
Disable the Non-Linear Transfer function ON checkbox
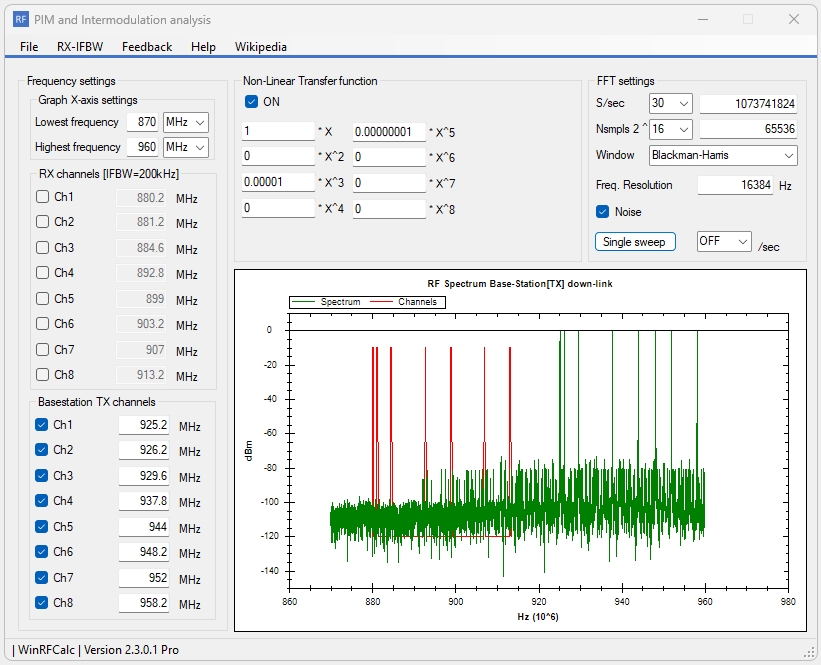click(250, 101)
